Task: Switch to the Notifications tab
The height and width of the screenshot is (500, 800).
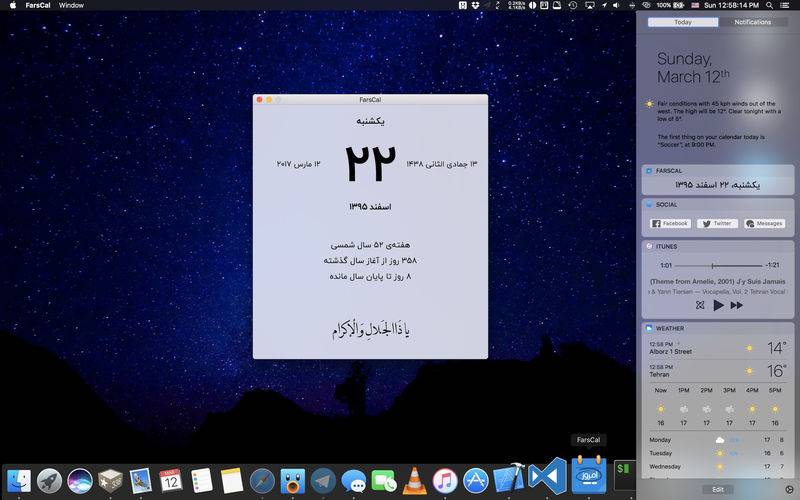Action: 752,22
